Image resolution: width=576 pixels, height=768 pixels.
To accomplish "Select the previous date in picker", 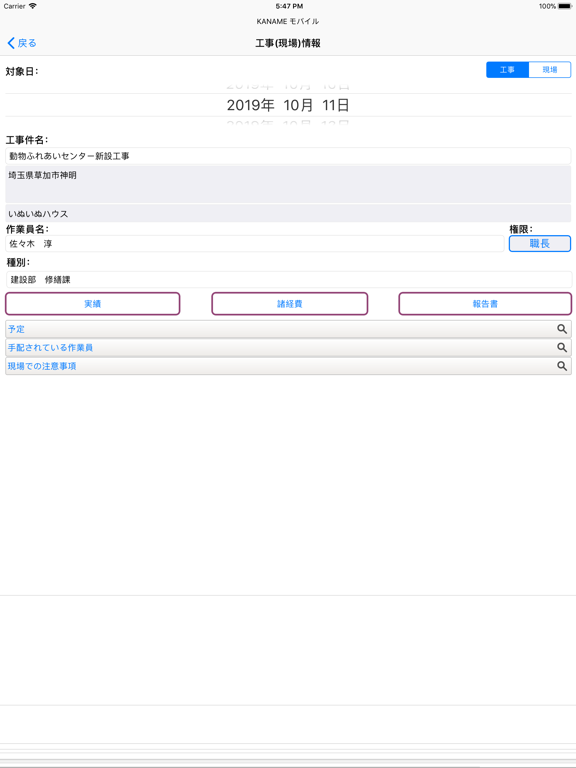I will (x=288, y=87).
